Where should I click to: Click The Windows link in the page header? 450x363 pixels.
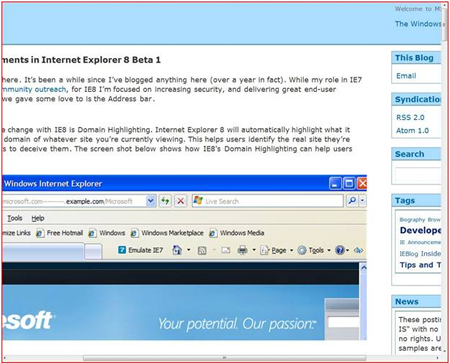pyautogui.click(x=418, y=24)
